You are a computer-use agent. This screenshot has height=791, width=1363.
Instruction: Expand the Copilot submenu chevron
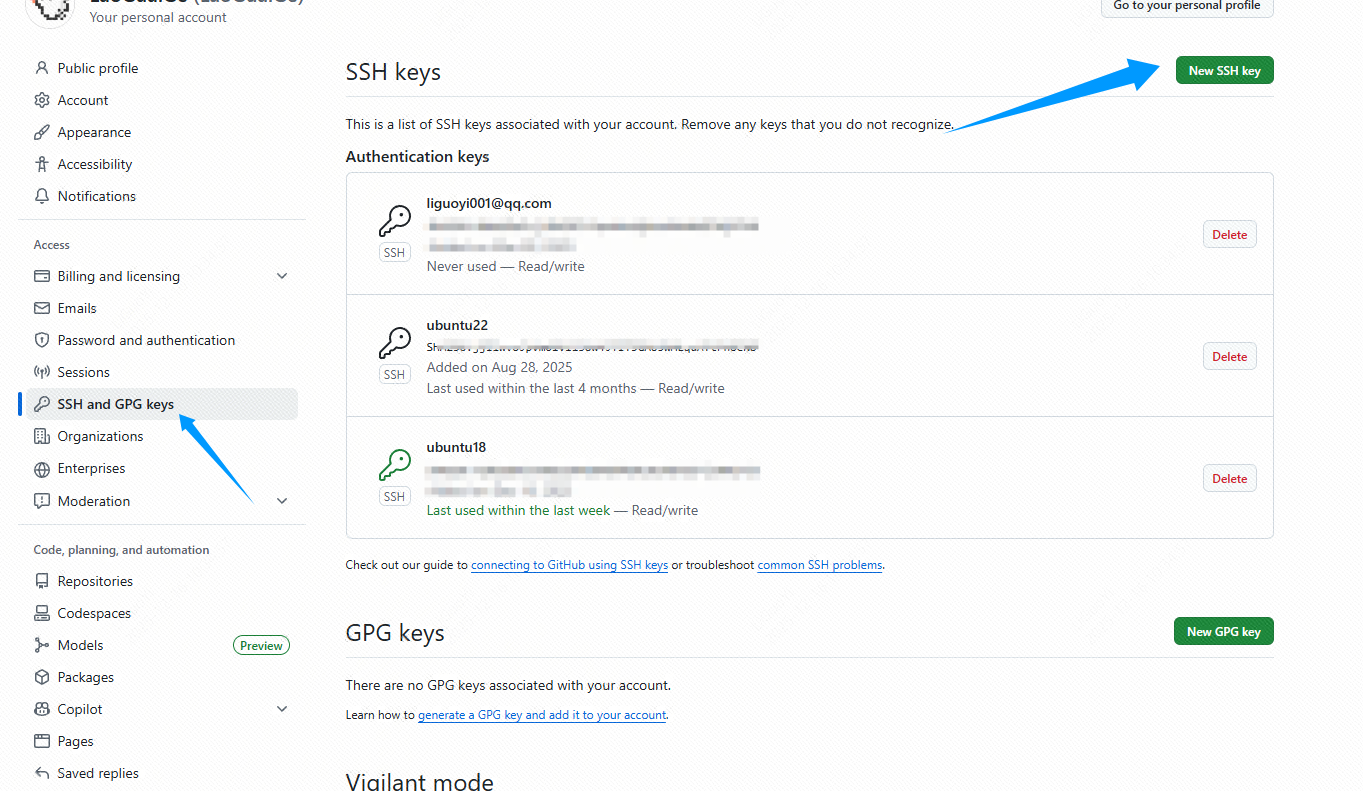point(282,709)
